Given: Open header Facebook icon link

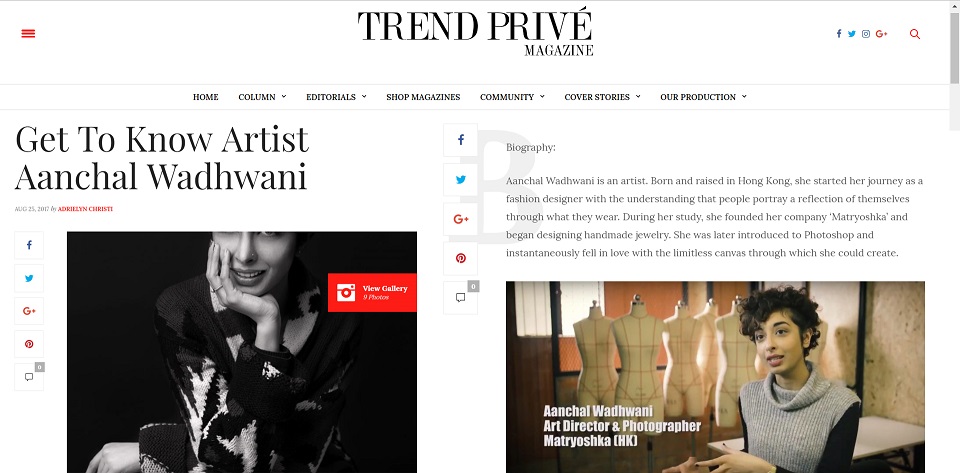Looking at the screenshot, I should coord(839,34).
